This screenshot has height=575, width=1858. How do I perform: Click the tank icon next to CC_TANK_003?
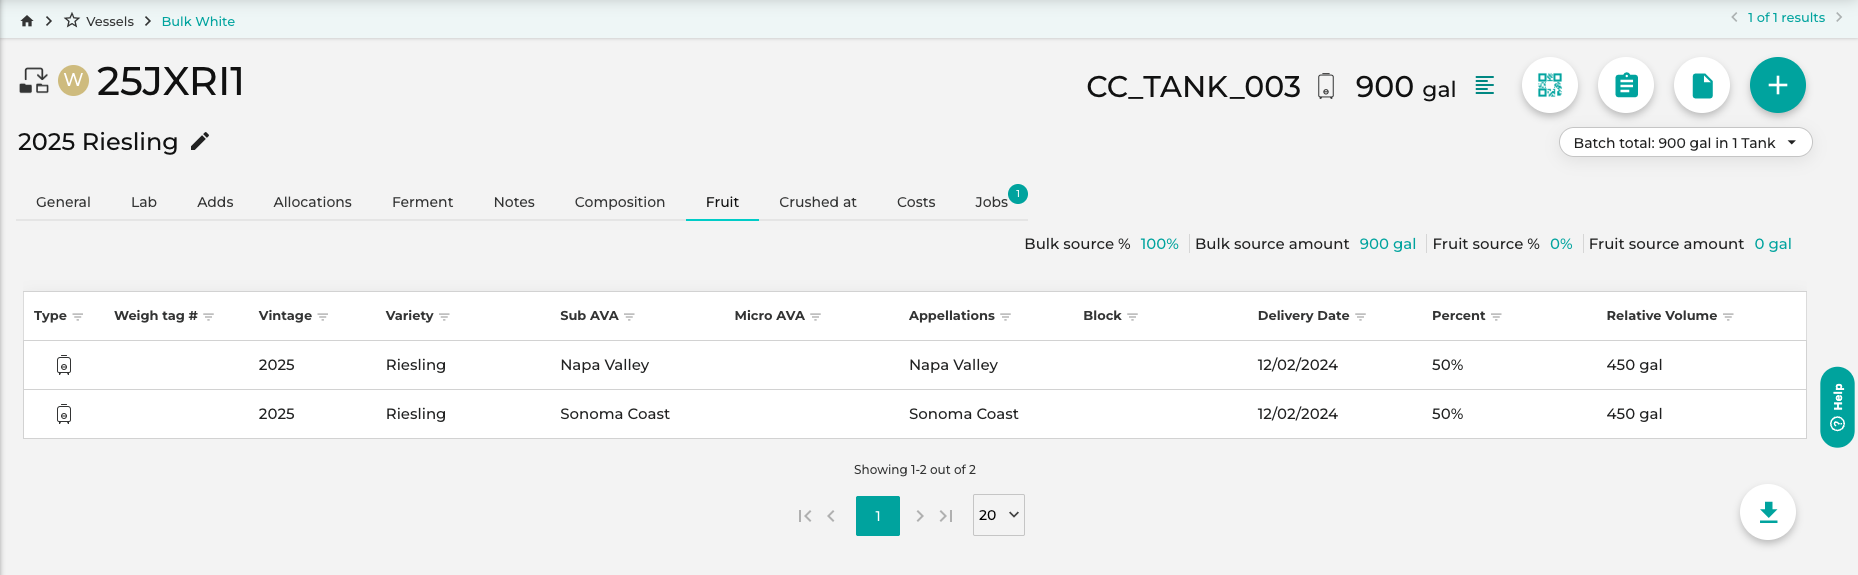click(x=1326, y=86)
